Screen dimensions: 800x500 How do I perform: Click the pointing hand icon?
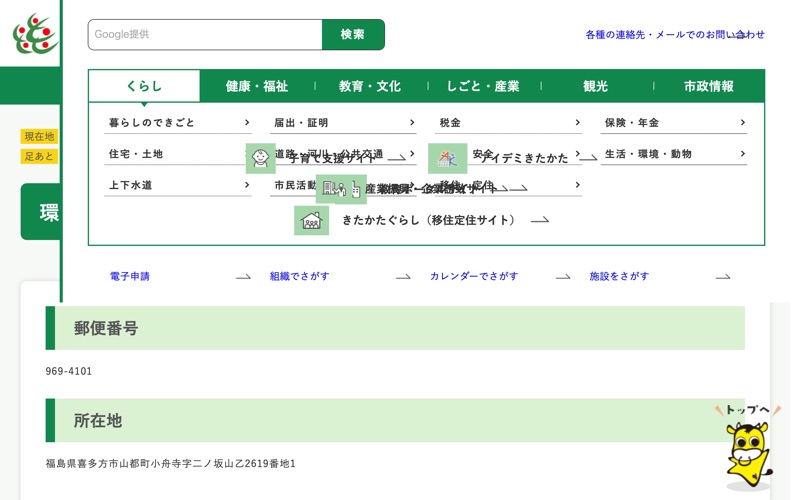pos(356,189)
